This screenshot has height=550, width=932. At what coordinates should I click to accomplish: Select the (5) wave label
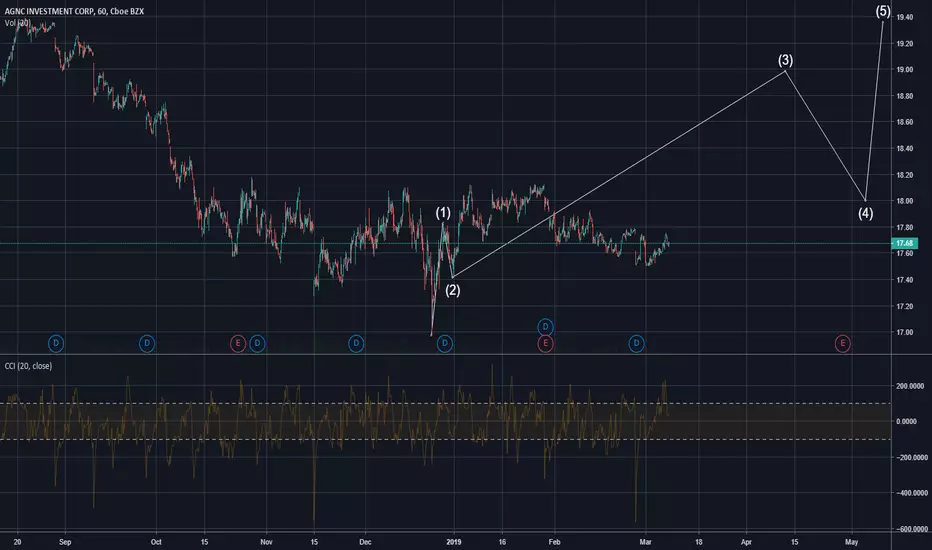pos(883,11)
